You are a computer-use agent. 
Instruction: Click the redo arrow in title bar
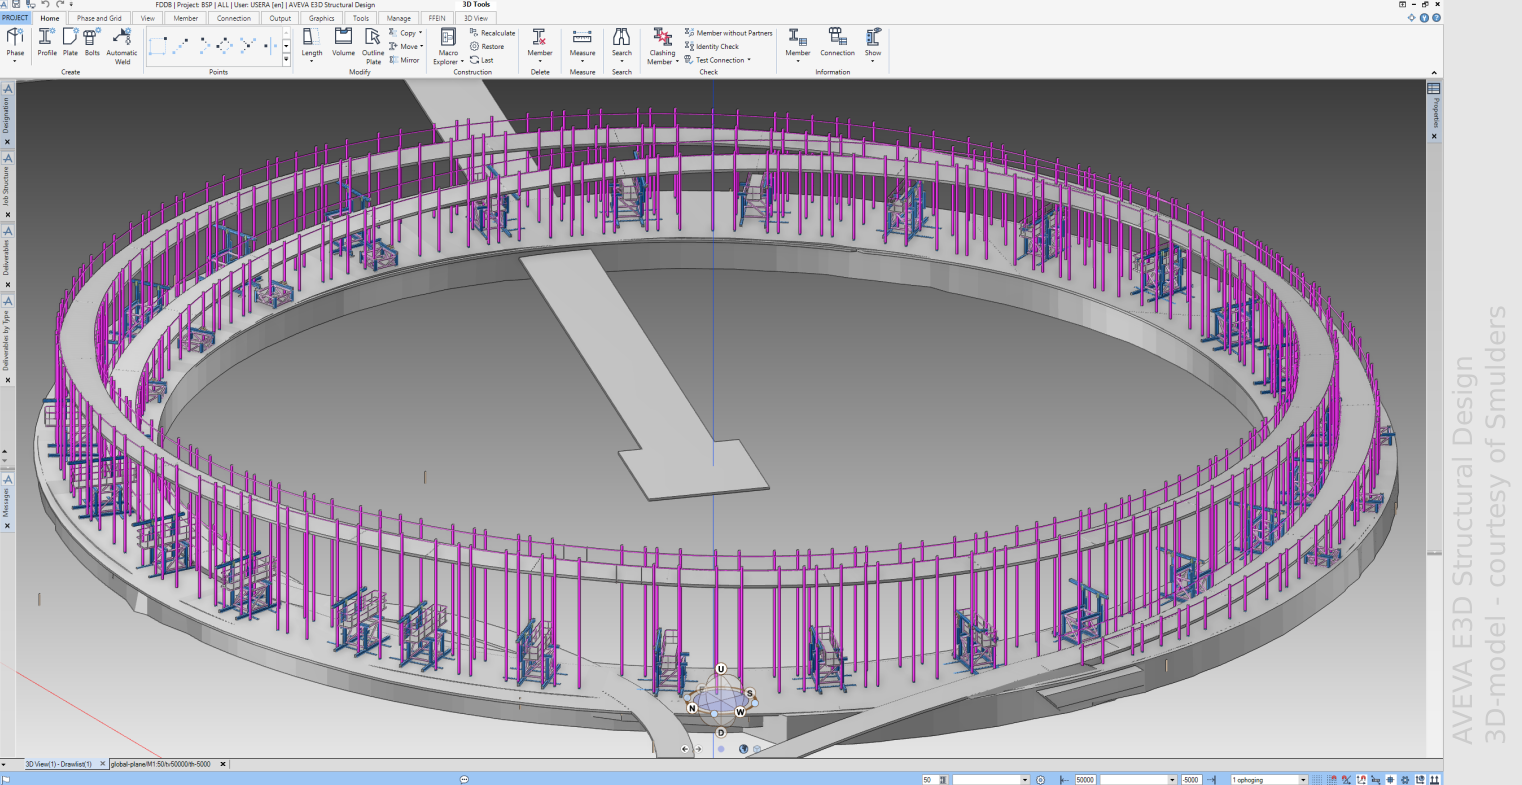[x=60, y=5]
